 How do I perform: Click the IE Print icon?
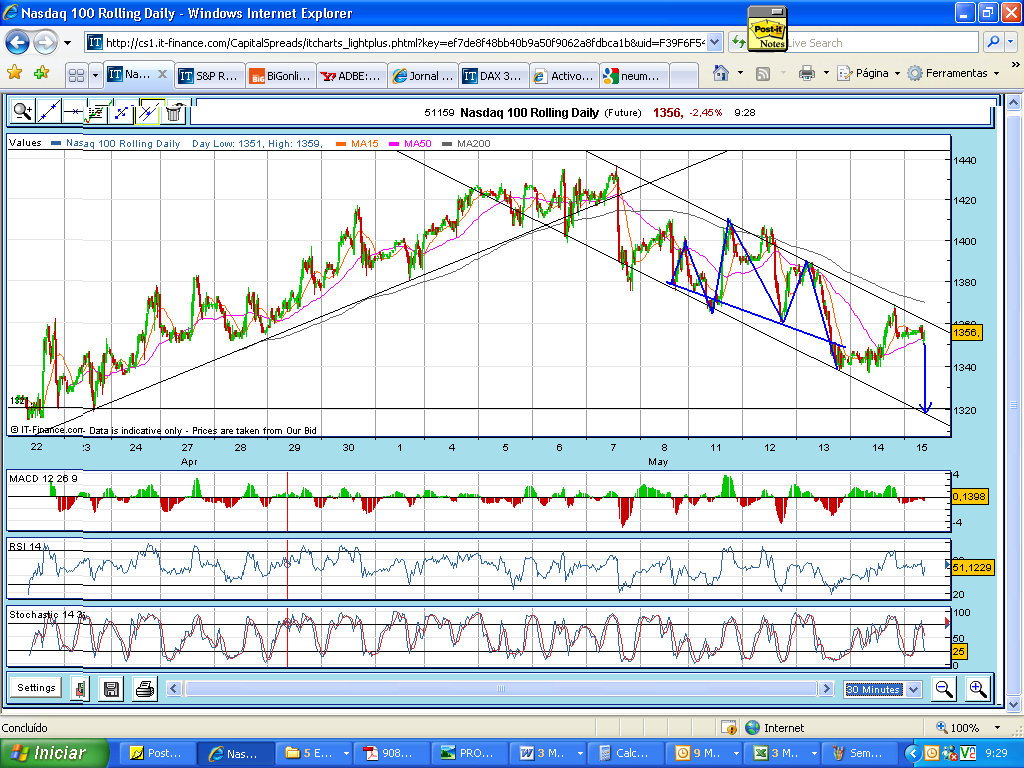point(807,73)
